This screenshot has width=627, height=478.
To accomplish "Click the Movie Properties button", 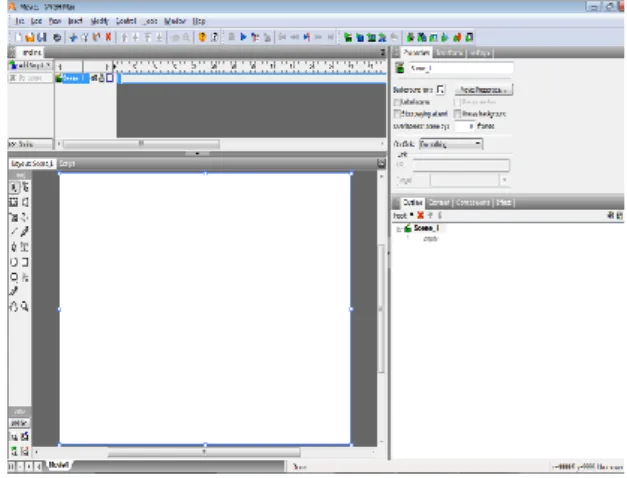I will tap(484, 90).
